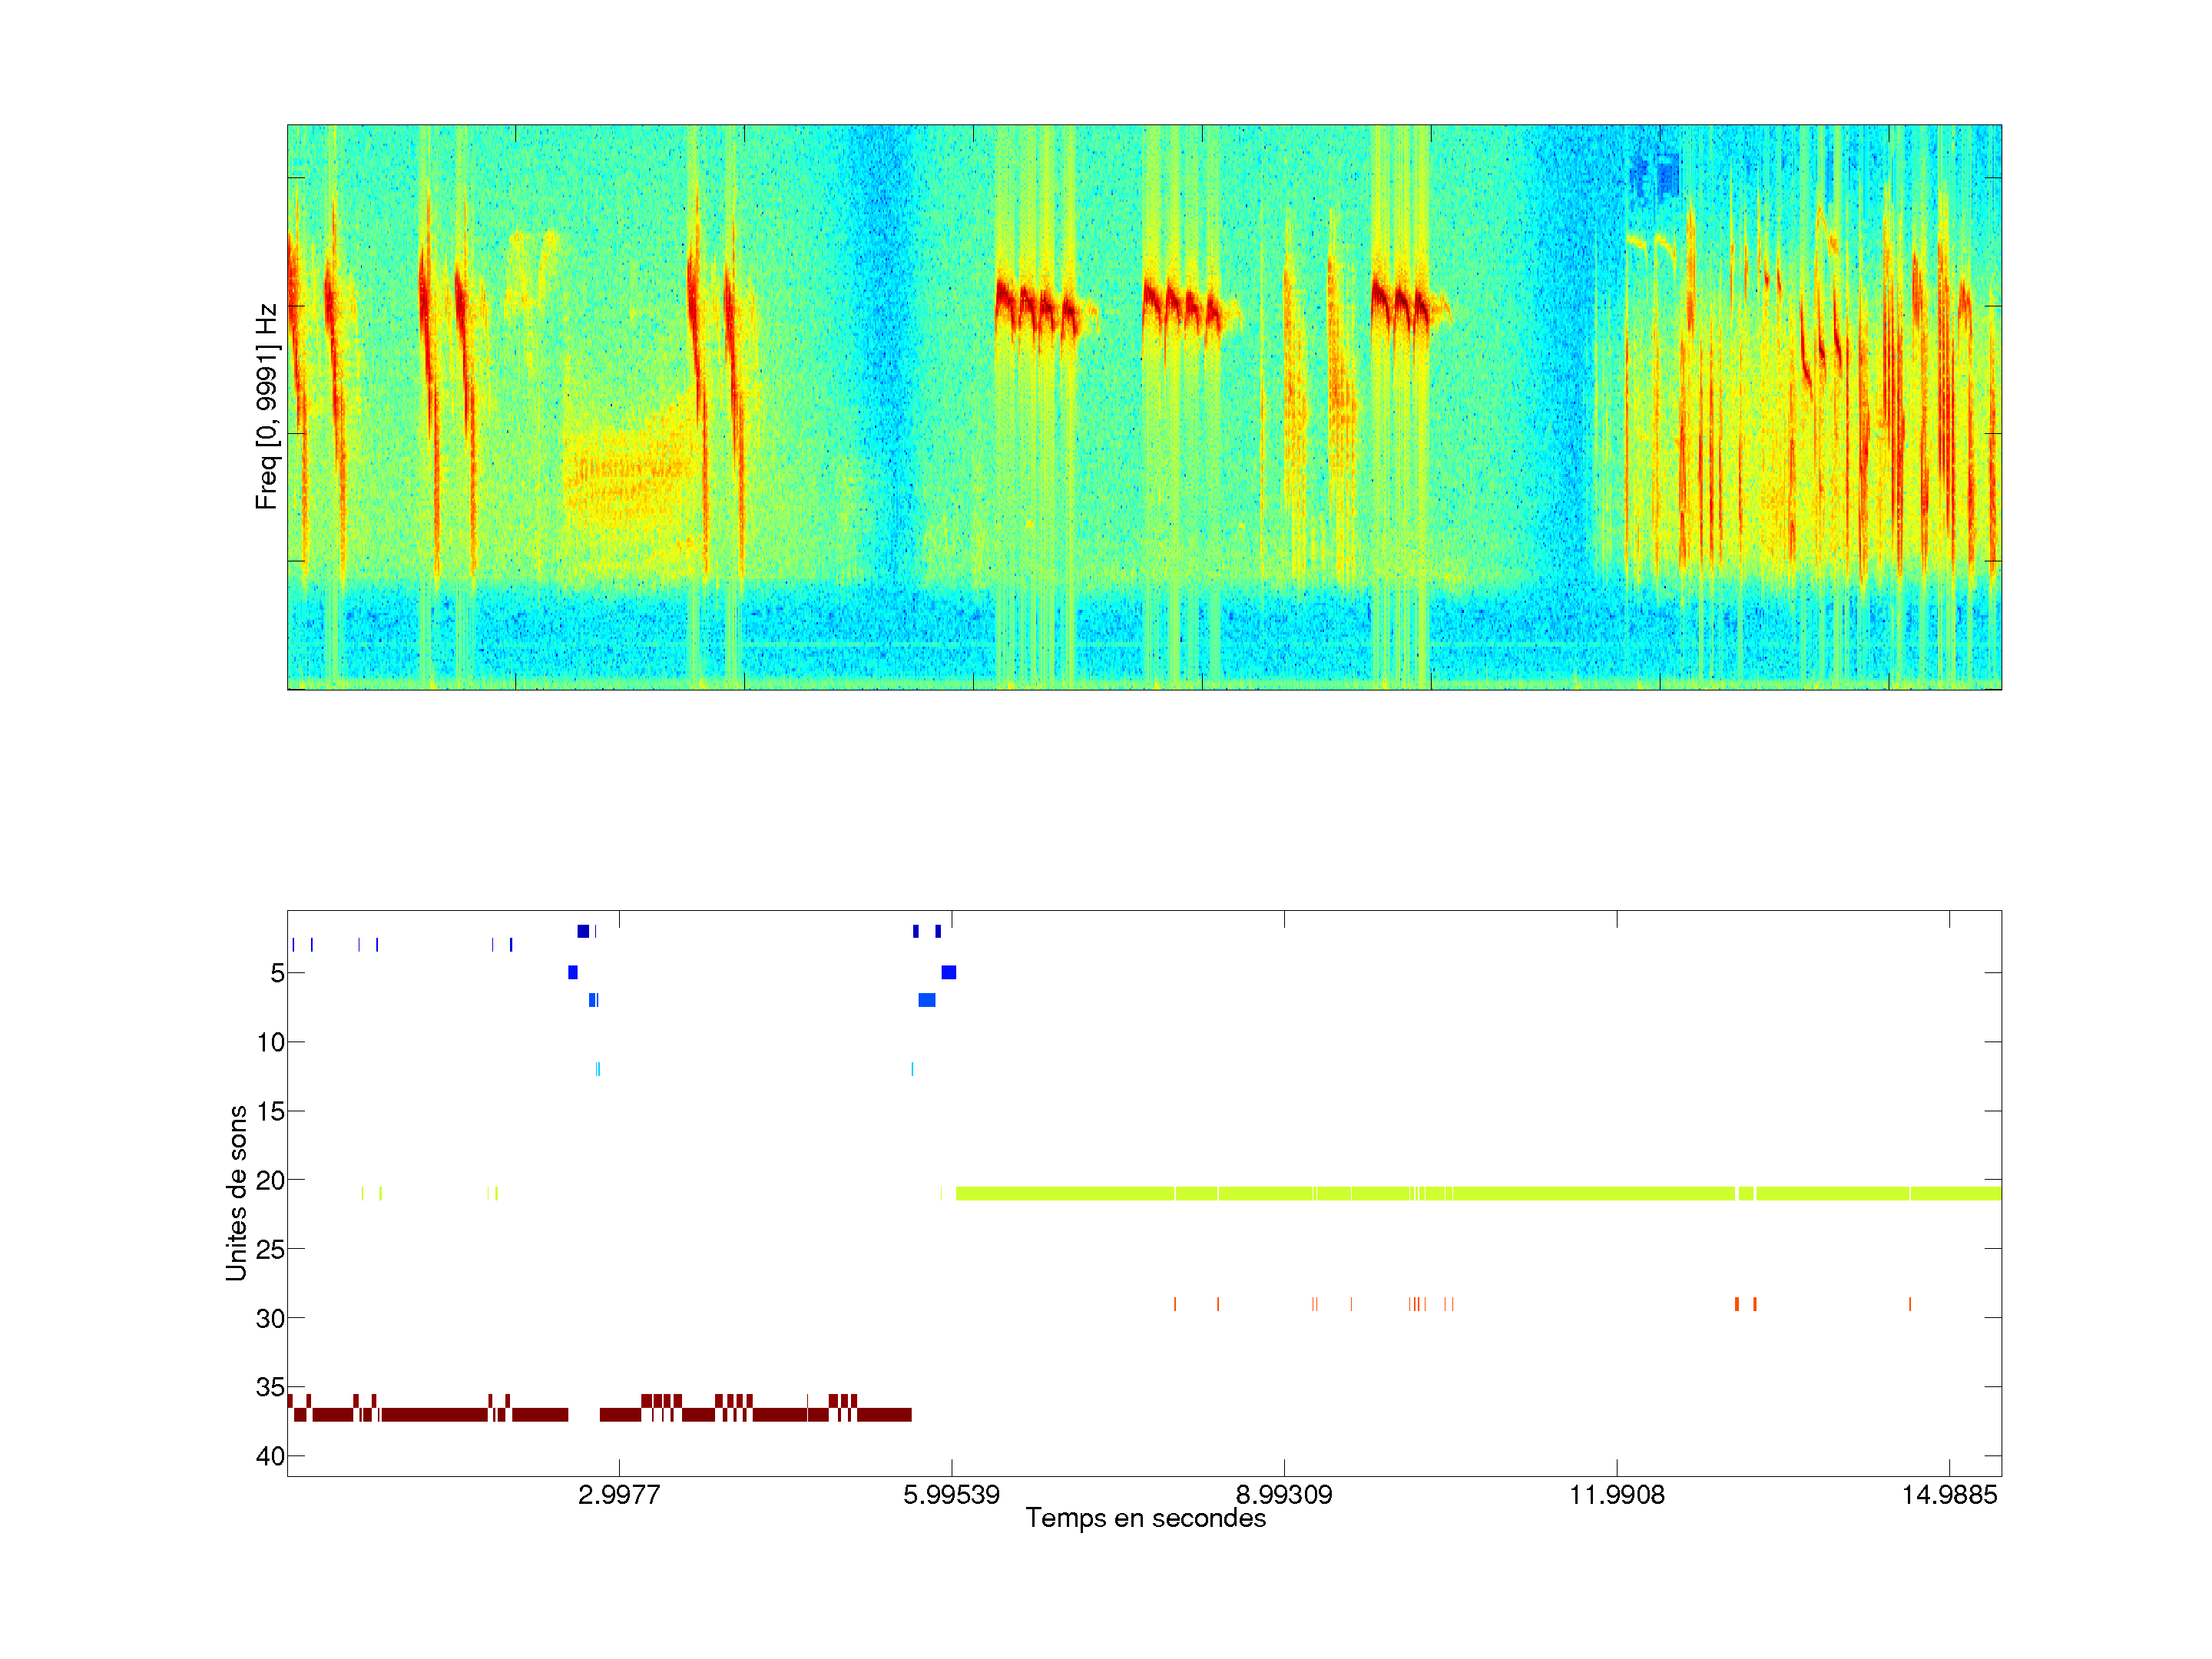Click the y-axis tick label 30
This screenshot has height=1659, width=2212.
[271, 1318]
